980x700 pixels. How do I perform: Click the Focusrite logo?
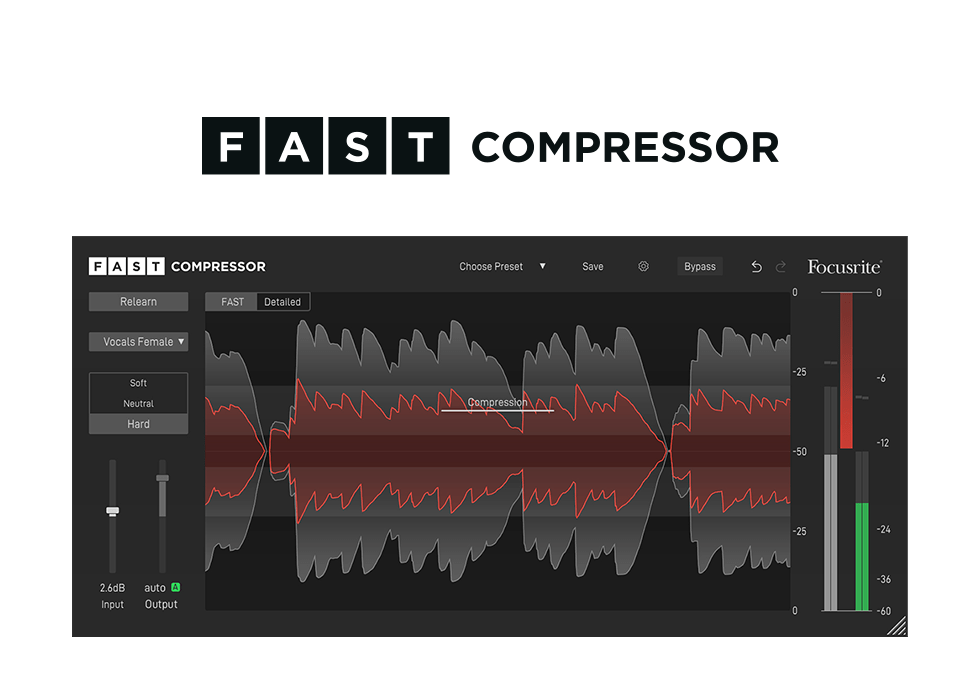[x=844, y=267]
